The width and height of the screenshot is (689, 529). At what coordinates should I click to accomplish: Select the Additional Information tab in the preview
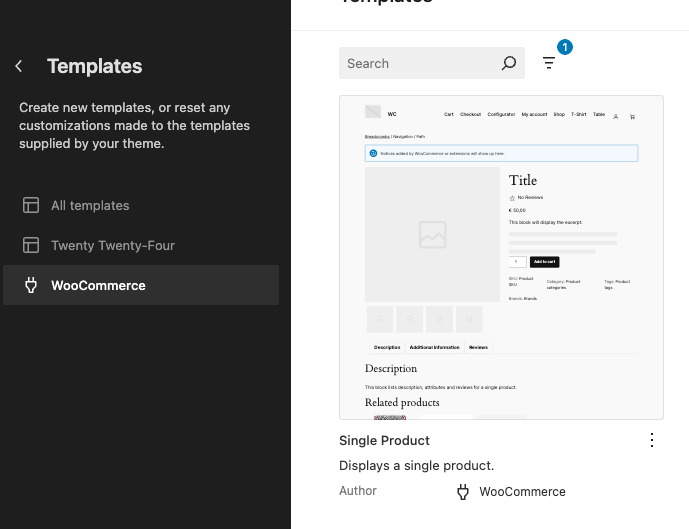(x=434, y=347)
